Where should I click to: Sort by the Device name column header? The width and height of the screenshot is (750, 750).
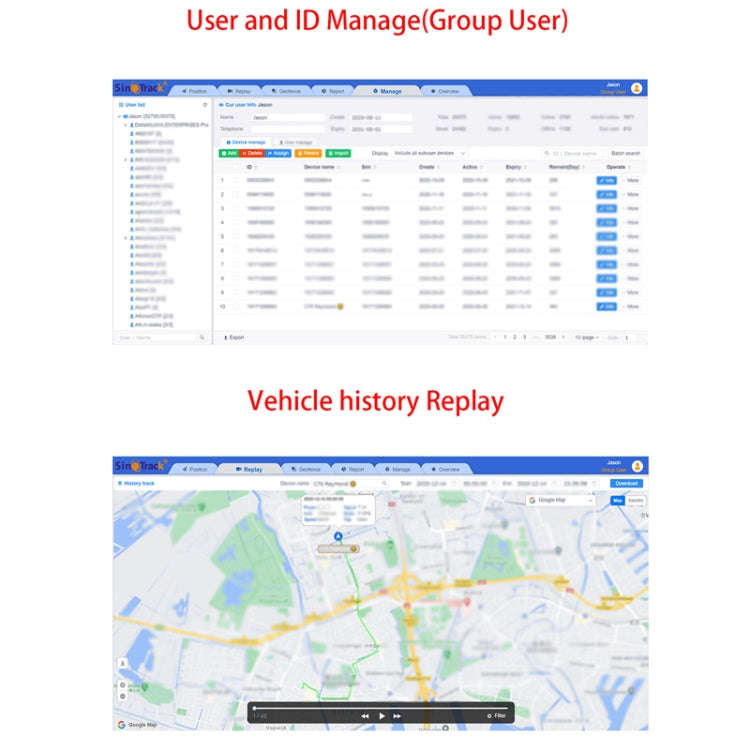[x=322, y=167]
